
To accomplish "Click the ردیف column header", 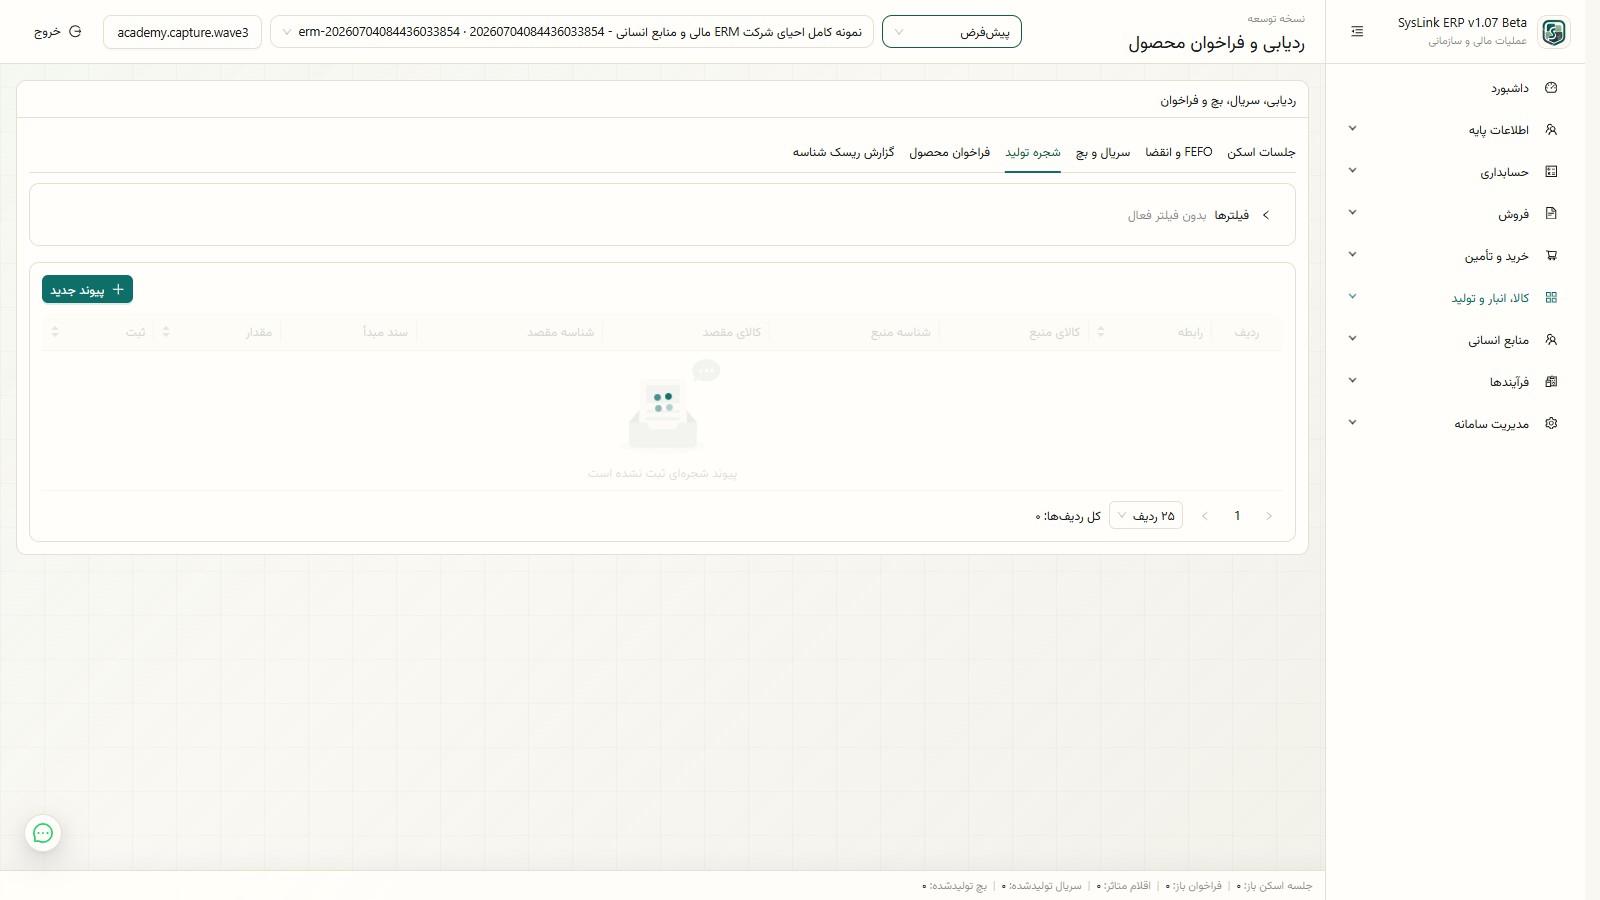I will [x=1247, y=332].
